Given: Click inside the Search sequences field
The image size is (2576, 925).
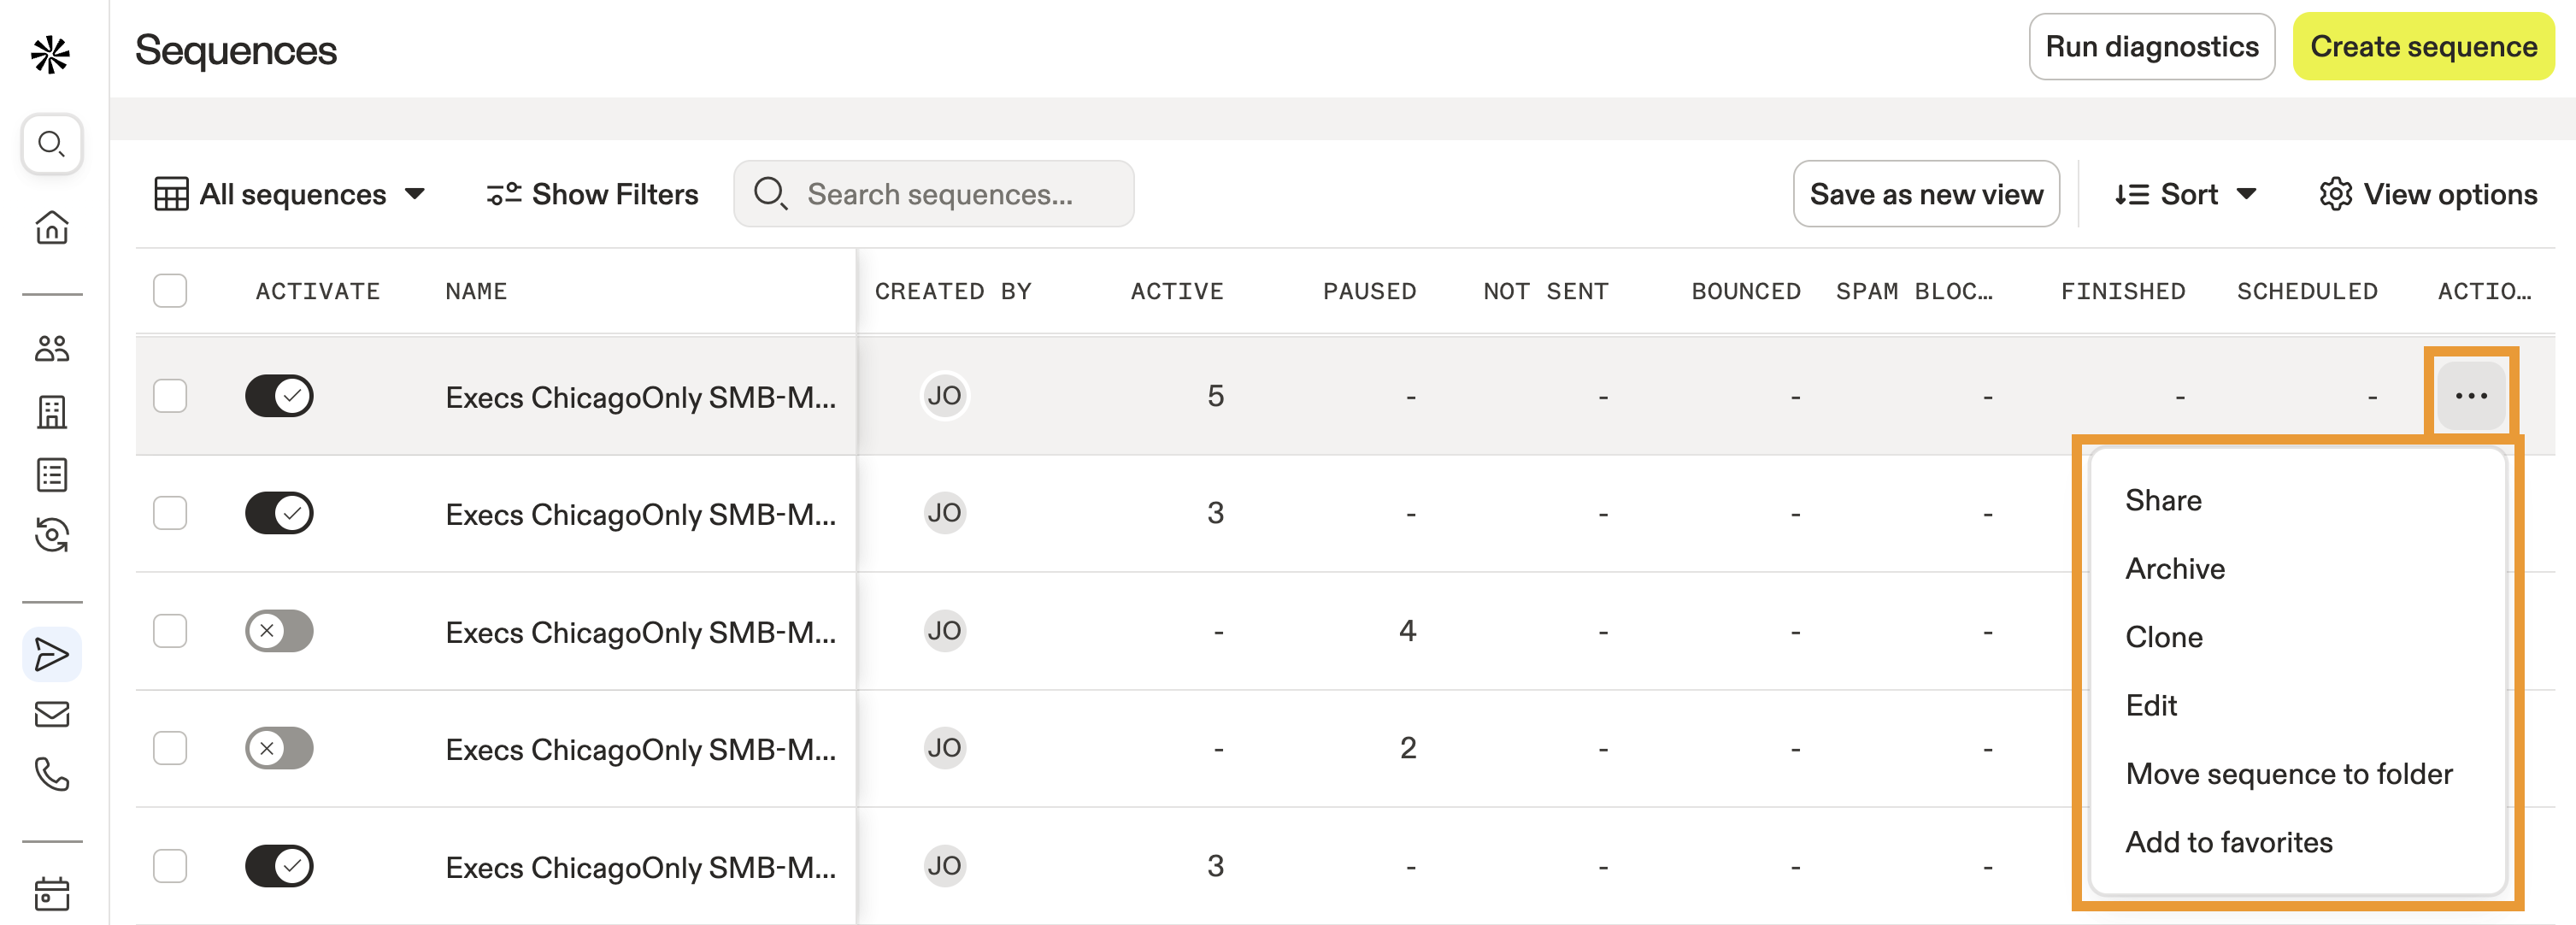Looking at the screenshot, I should pyautogui.click(x=941, y=194).
